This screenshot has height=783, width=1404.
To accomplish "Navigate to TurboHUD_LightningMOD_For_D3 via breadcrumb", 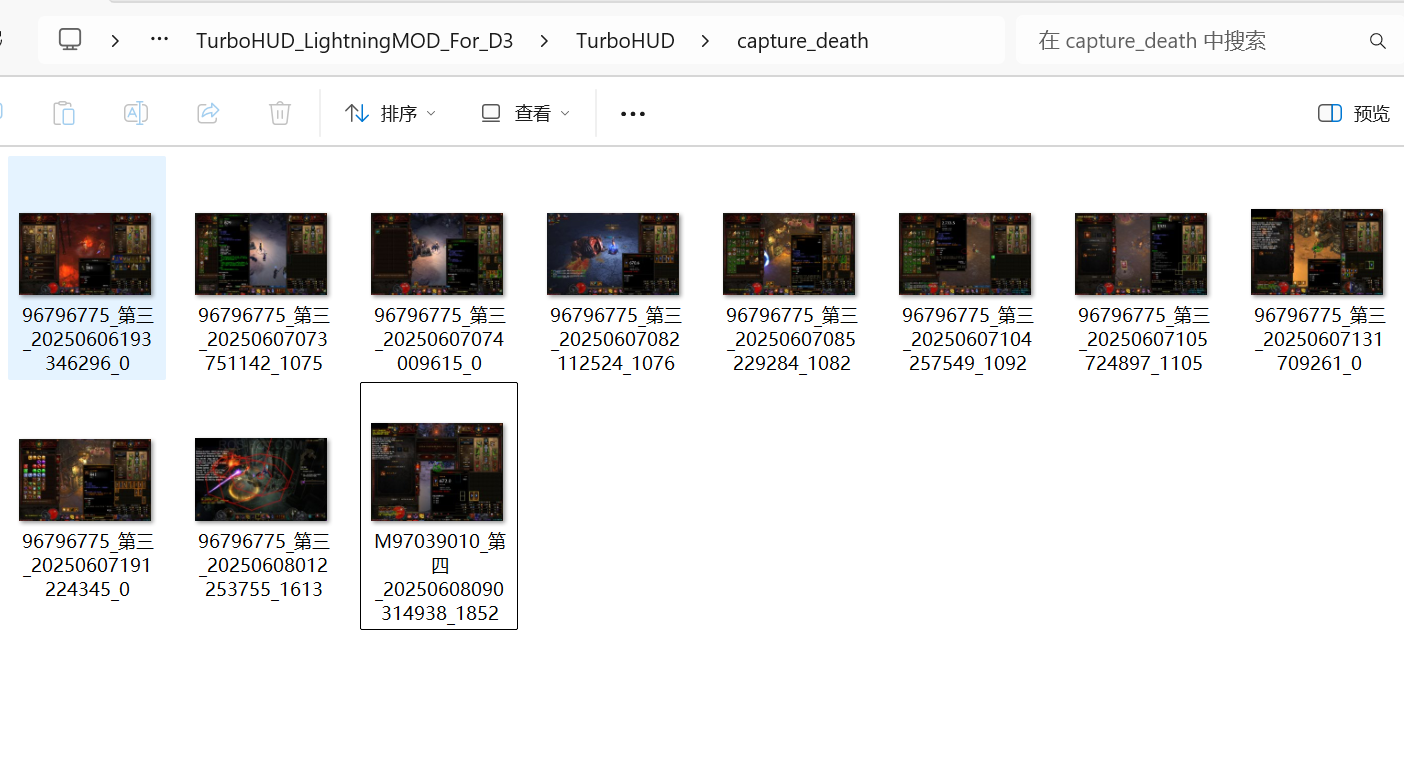I will [x=355, y=41].
